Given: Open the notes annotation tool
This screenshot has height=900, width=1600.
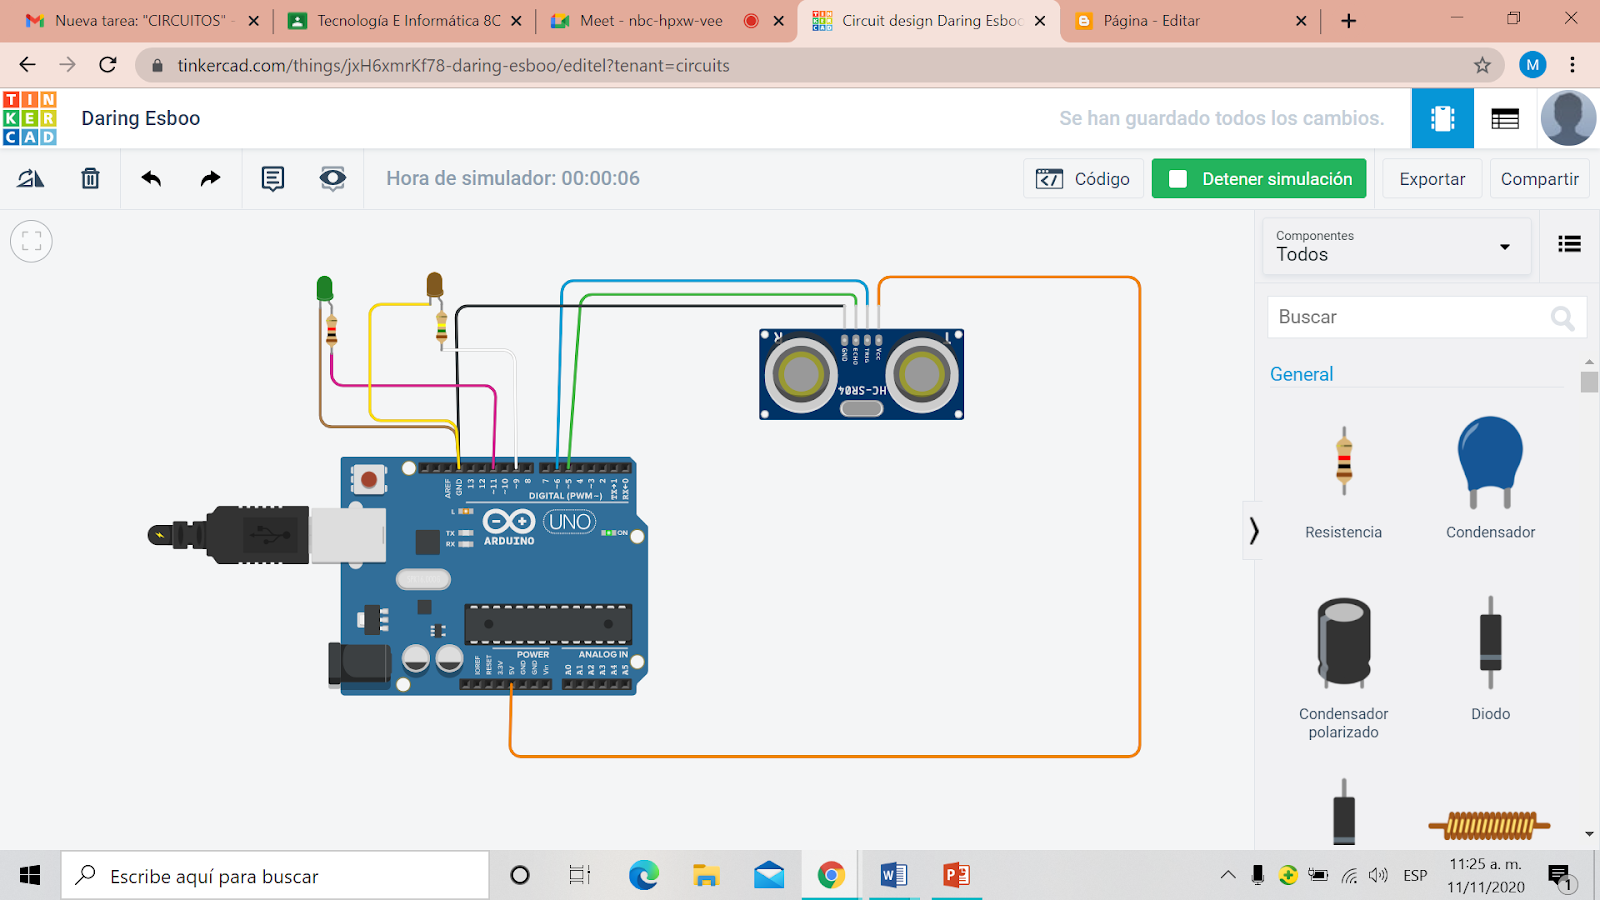Looking at the screenshot, I should [272, 179].
